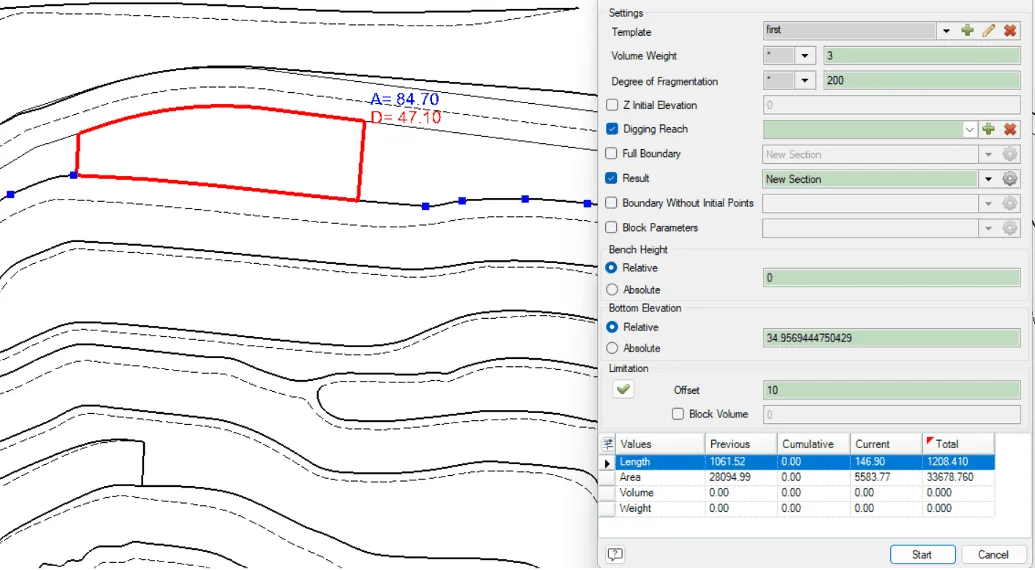Open Boundary Without Initial Points gear settings
1035x570 pixels.
pos(1009,203)
